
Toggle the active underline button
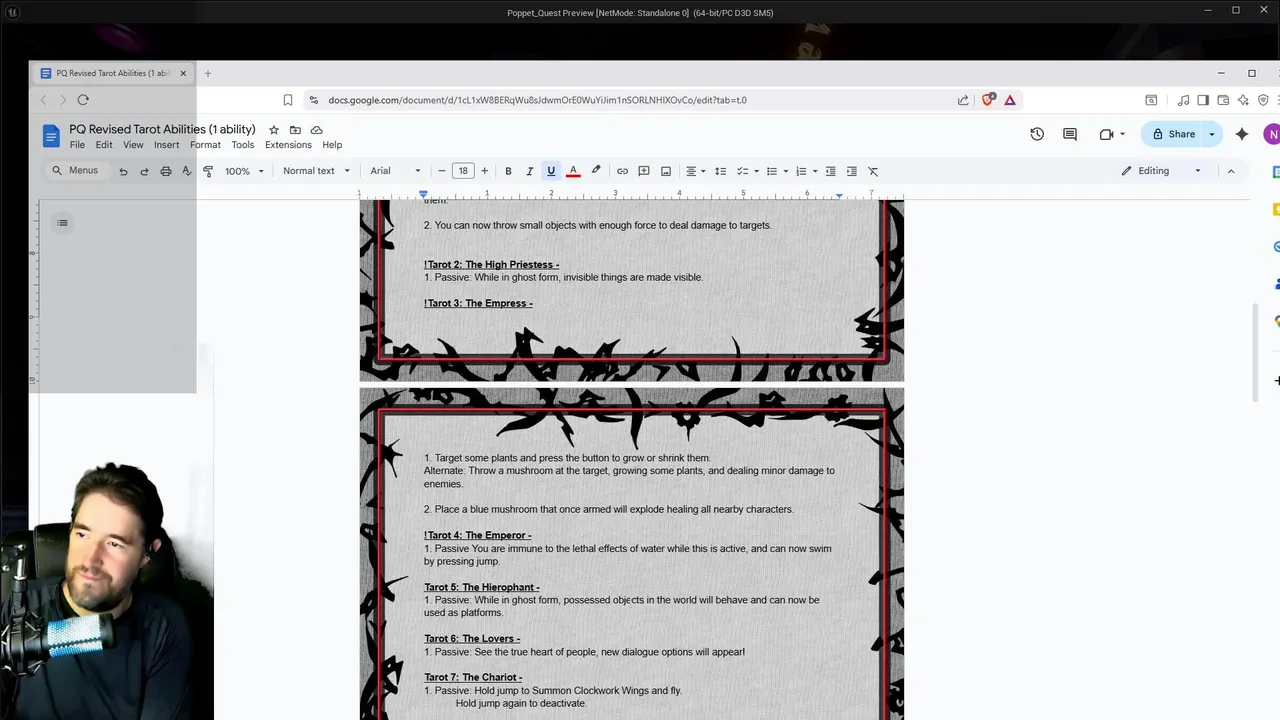pos(551,171)
